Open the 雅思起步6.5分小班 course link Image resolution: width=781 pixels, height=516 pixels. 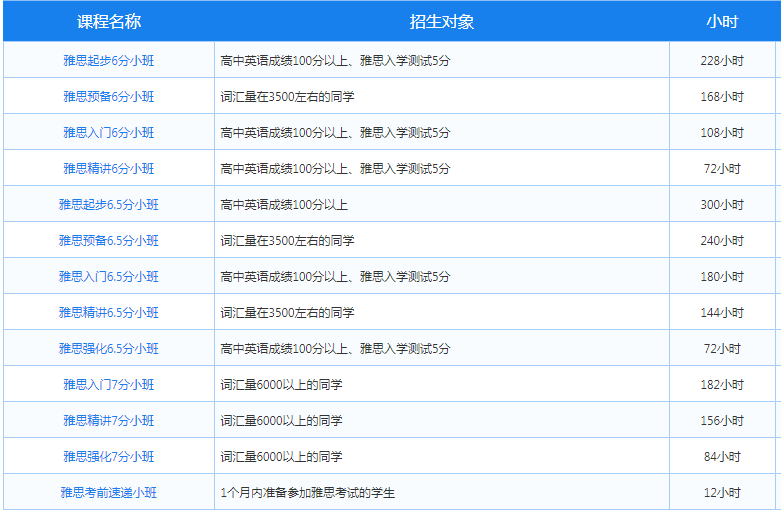click(108, 205)
